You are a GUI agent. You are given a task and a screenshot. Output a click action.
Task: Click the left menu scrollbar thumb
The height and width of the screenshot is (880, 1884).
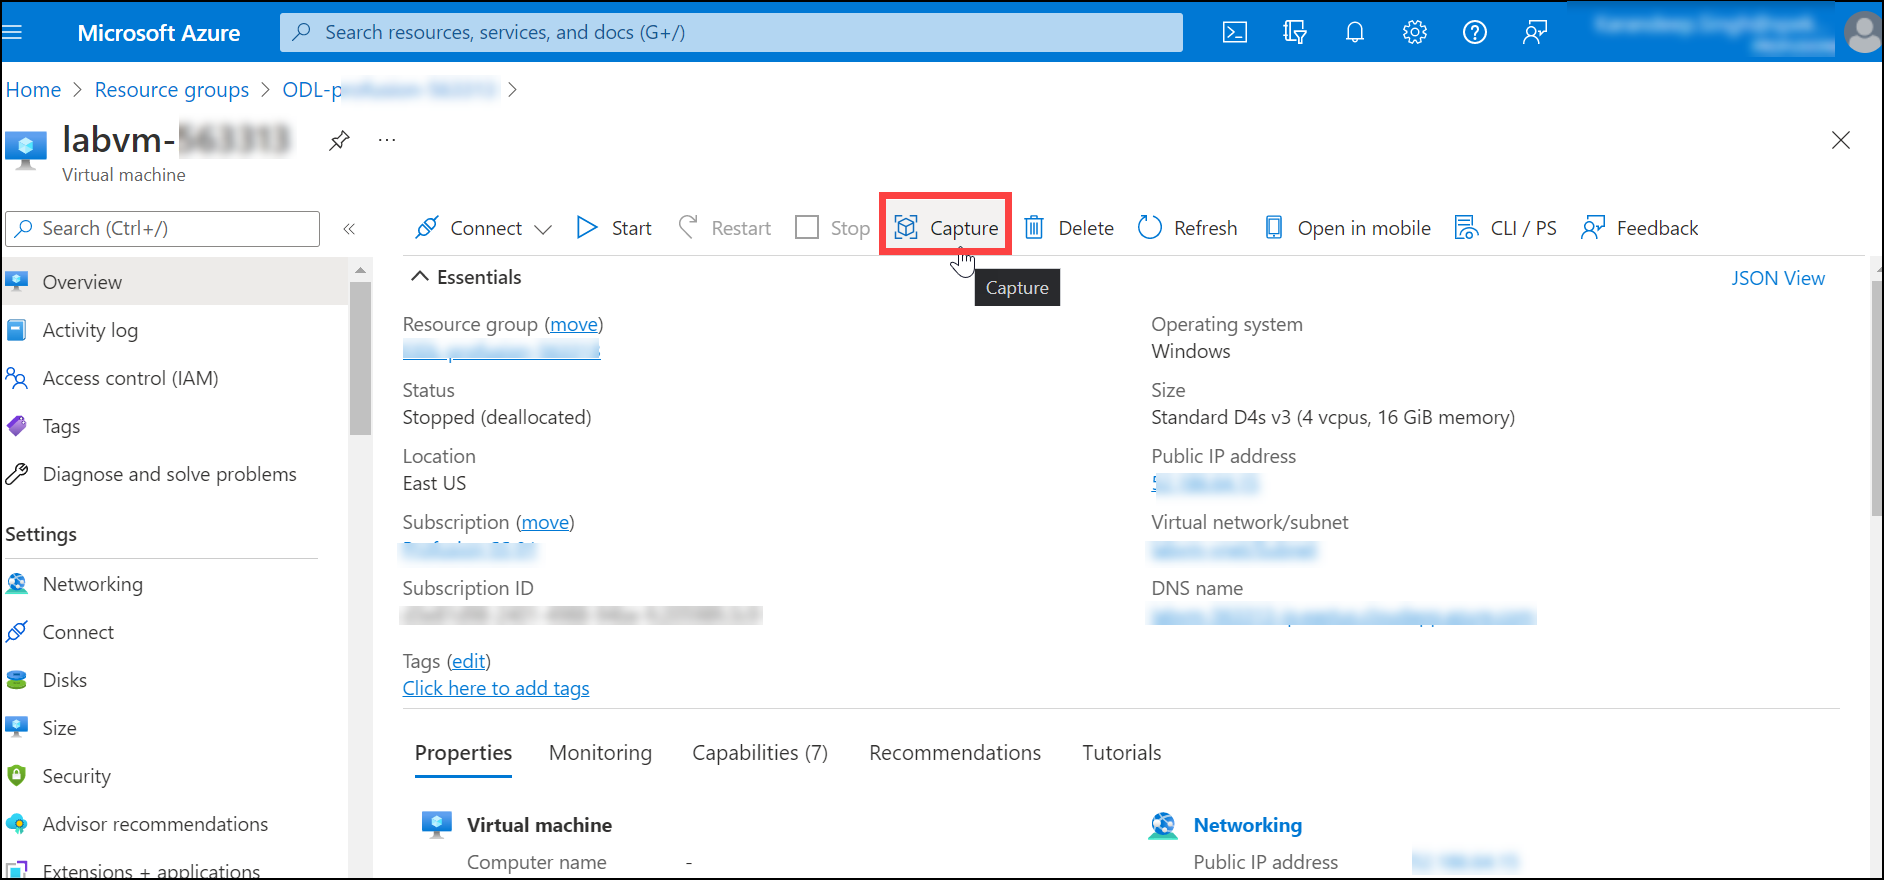click(360, 358)
